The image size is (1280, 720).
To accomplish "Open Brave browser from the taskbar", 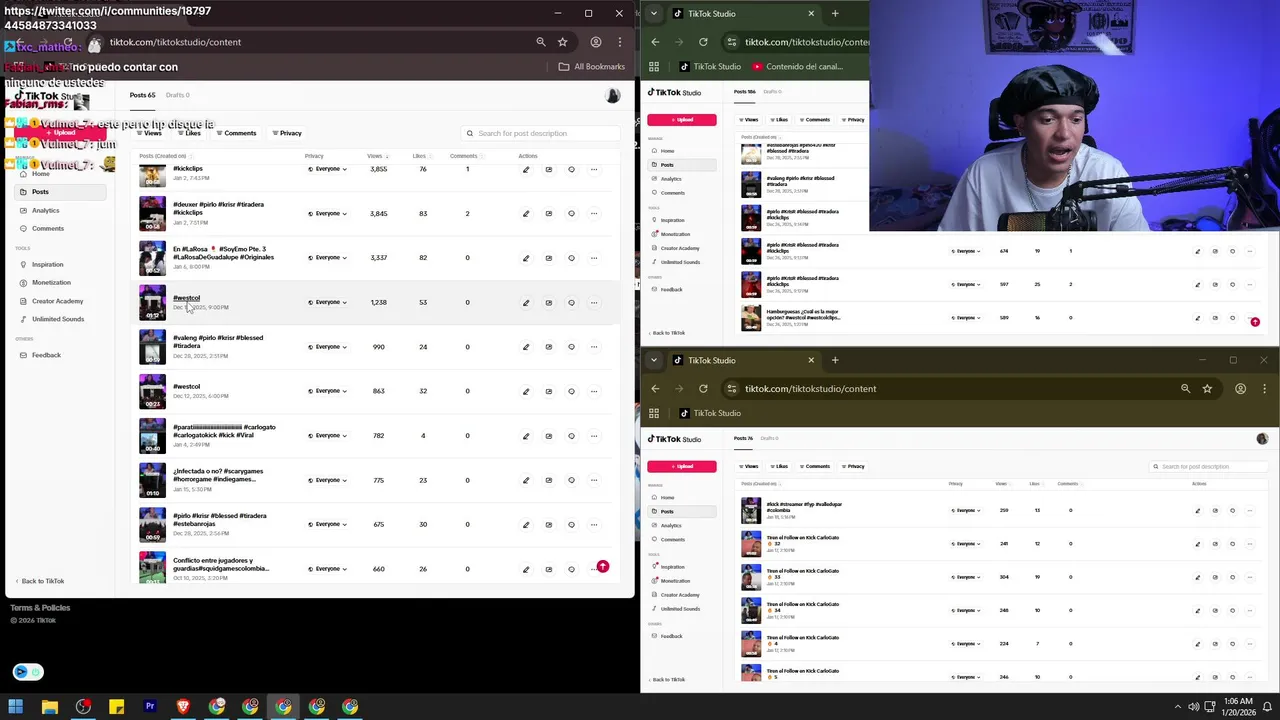I will (x=183, y=707).
